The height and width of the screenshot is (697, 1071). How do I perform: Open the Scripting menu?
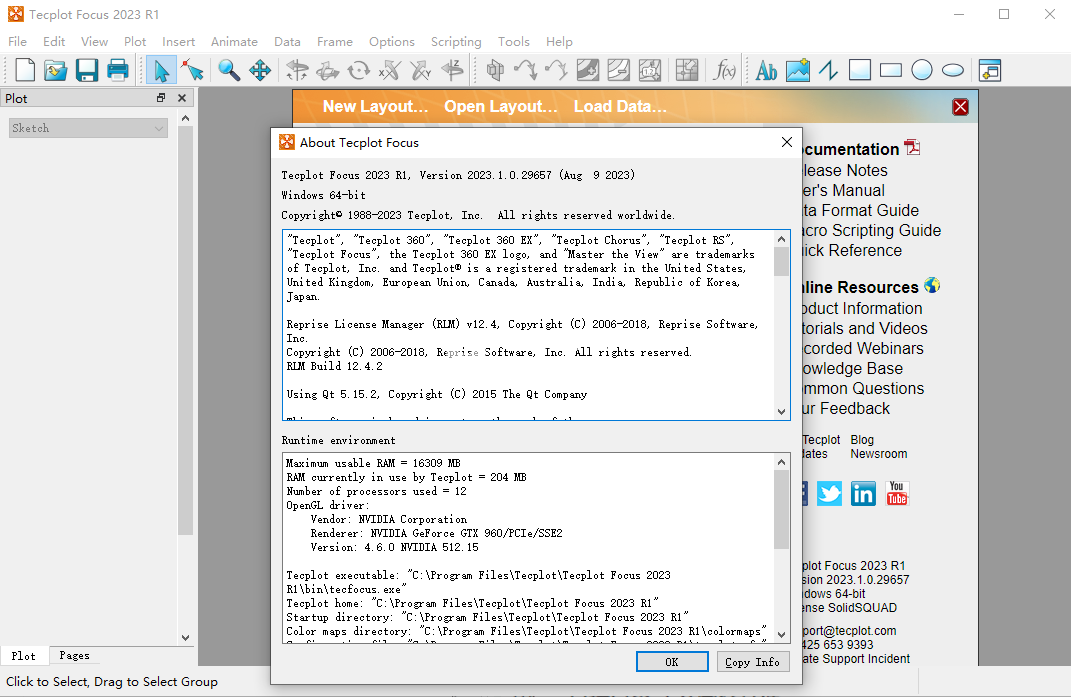click(x=456, y=42)
